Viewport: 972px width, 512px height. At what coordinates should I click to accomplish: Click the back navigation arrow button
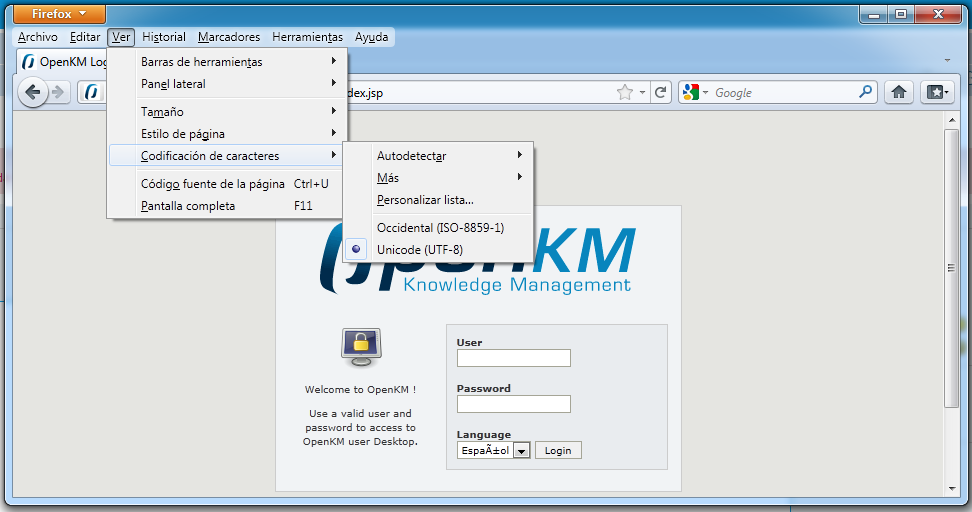click(33, 93)
